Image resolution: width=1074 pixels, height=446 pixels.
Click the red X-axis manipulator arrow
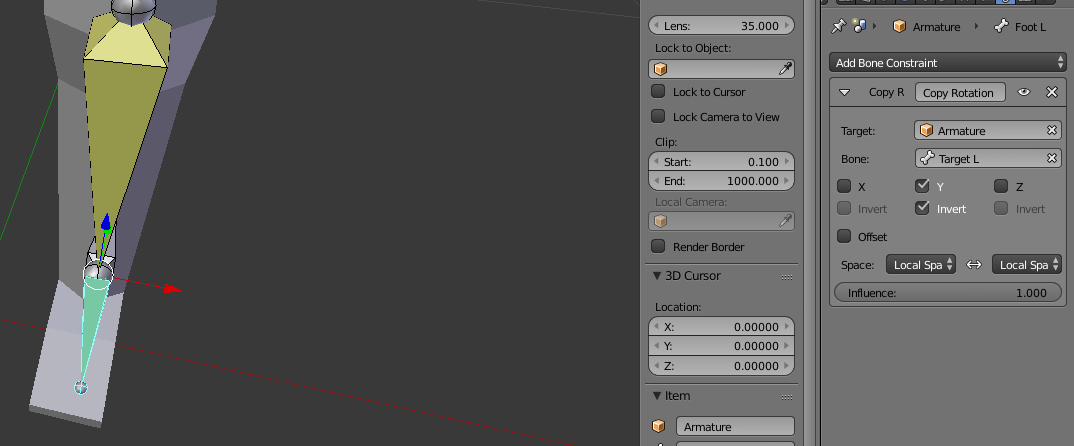click(x=171, y=289)
